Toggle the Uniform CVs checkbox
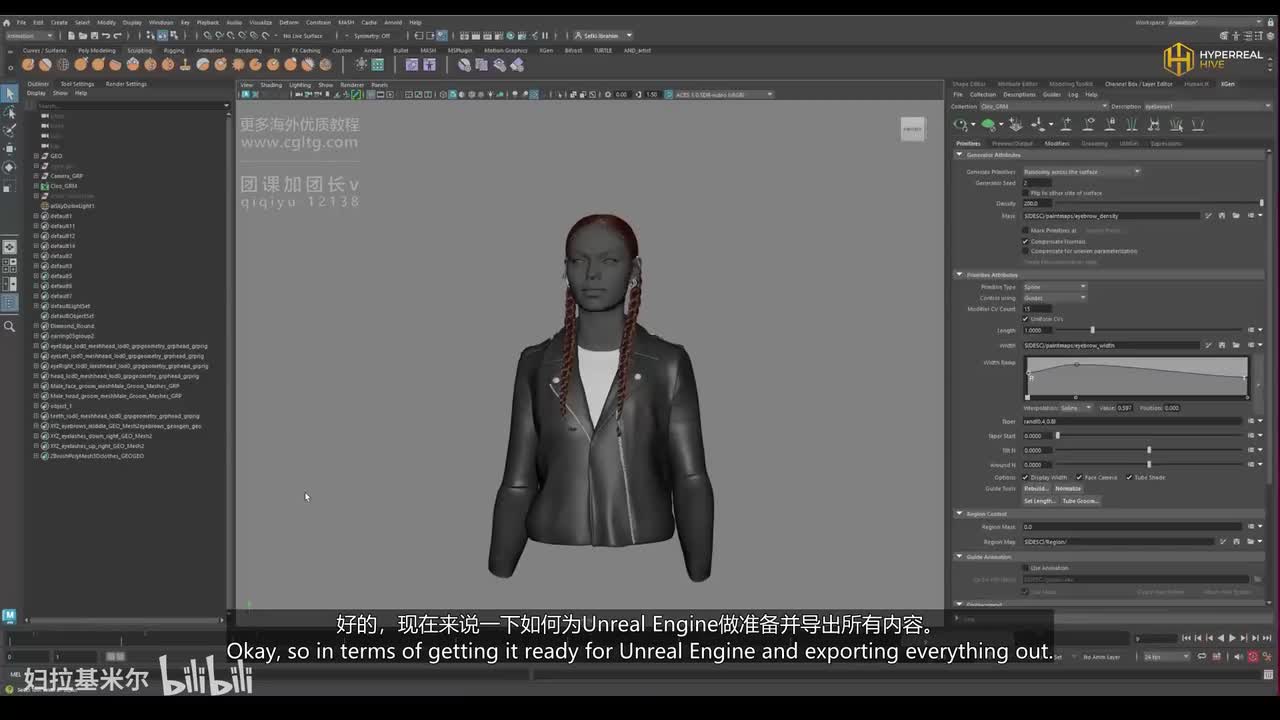Viewport: 1280px width, 720px height. (x=1025, y=319)
